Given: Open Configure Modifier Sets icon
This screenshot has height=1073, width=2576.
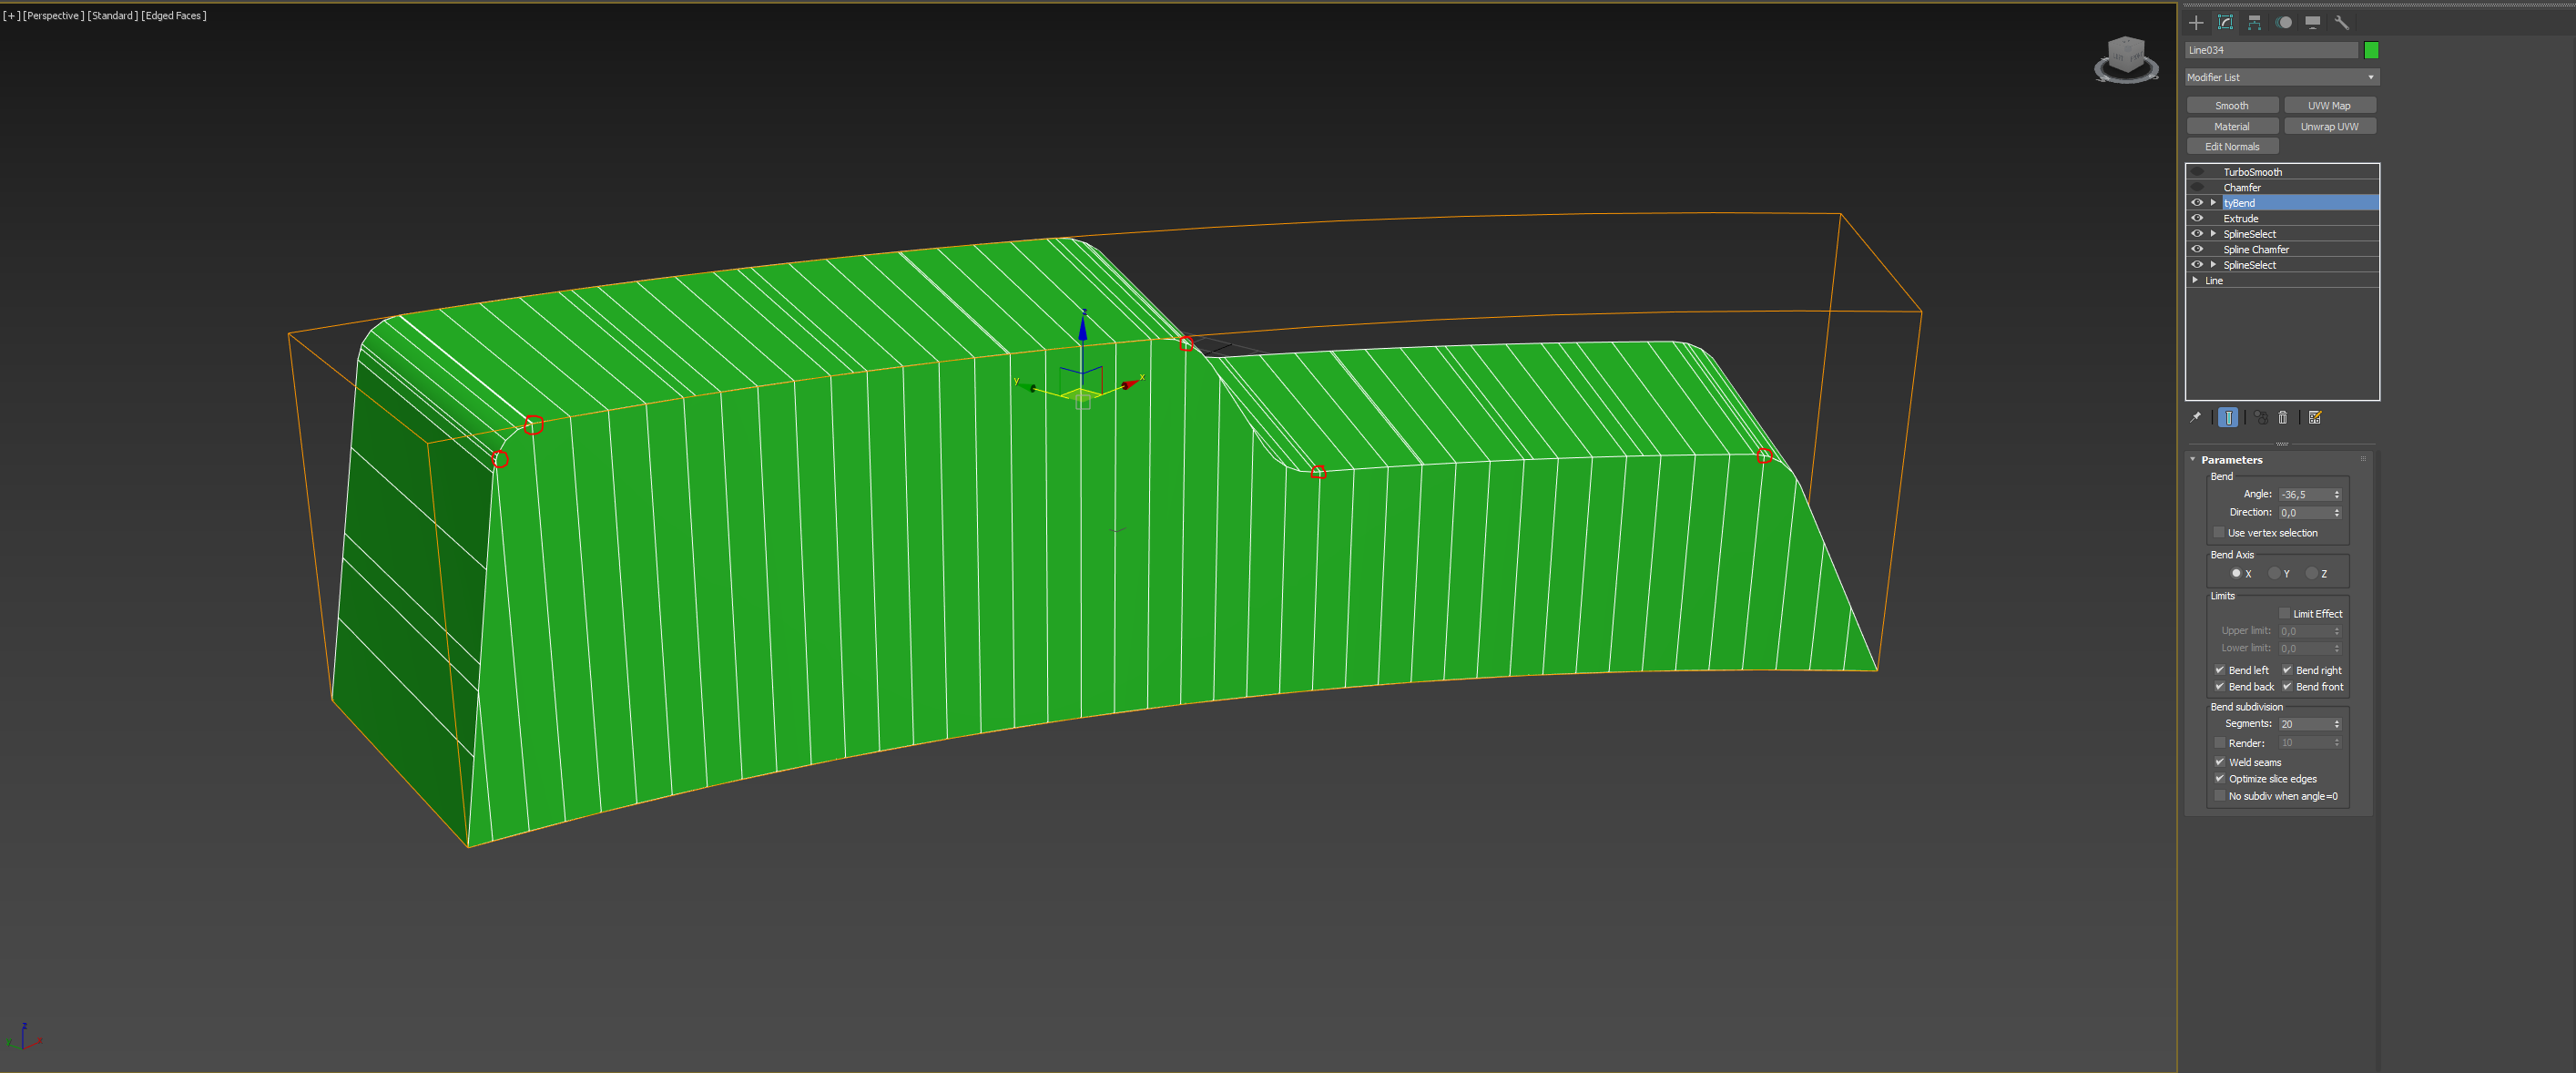Looking at the screenshot, I should tap(2315, 418).
